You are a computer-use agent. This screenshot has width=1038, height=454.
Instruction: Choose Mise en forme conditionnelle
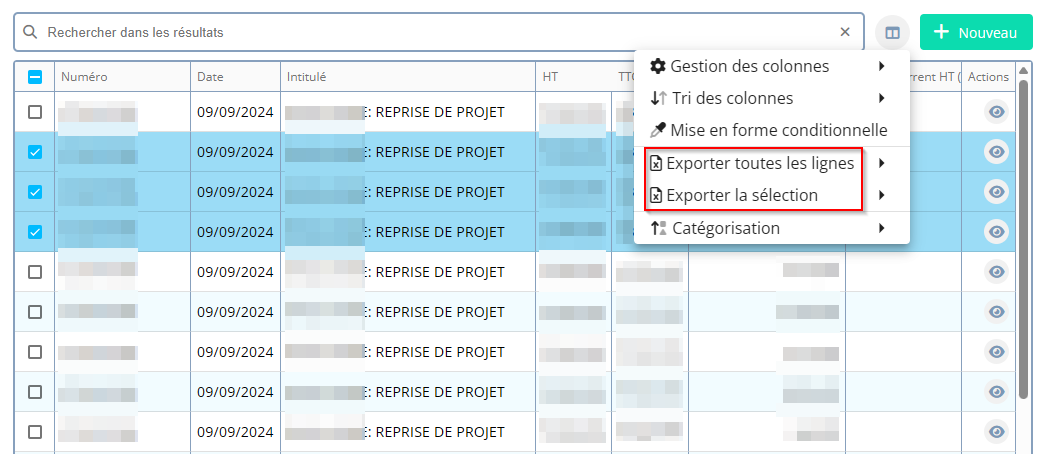[x=778, y=131]
